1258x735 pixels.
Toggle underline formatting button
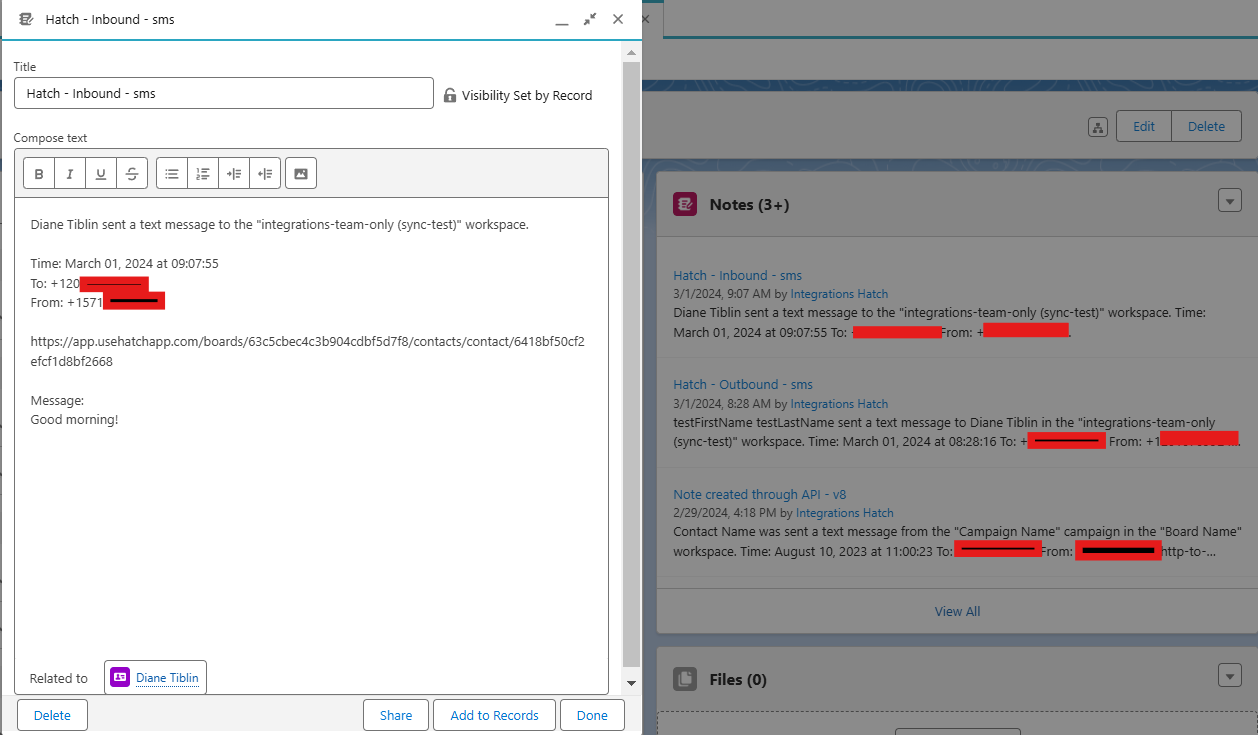(x=101, y=174)
